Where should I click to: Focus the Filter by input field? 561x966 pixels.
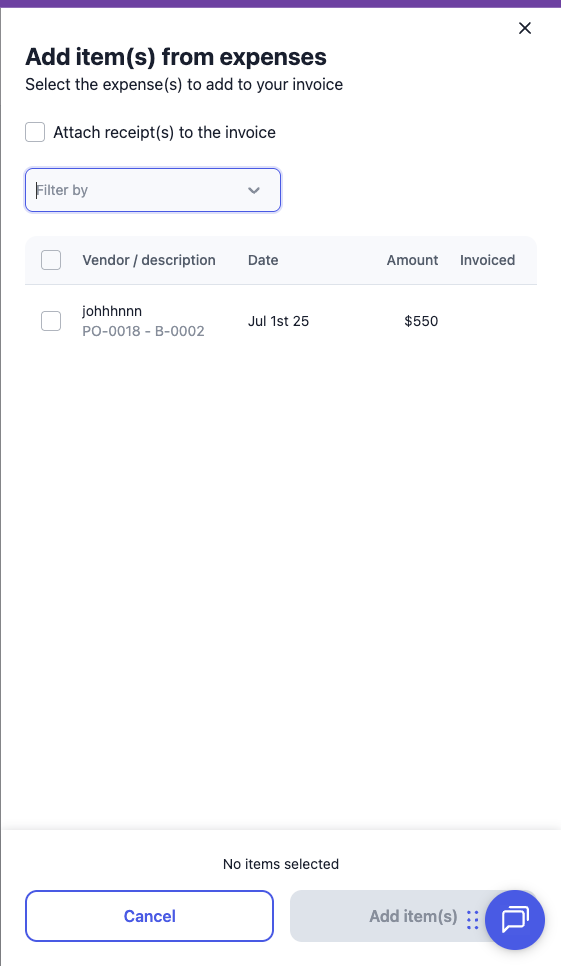153,190
